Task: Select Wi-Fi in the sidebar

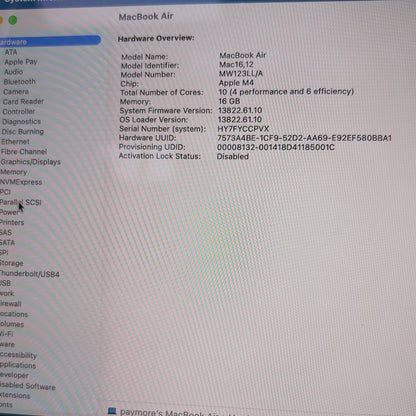Action: pos(7,334)
